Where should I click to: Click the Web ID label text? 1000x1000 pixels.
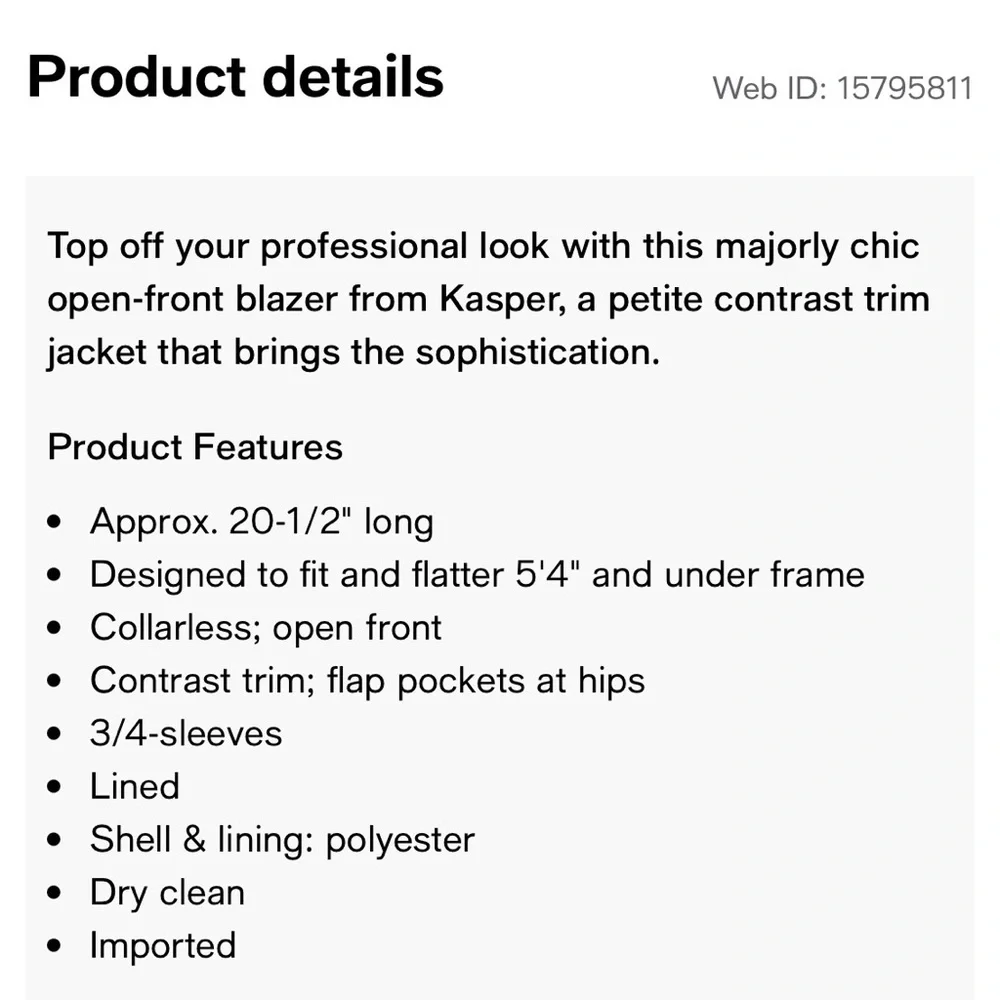click(x=769, y=88)
